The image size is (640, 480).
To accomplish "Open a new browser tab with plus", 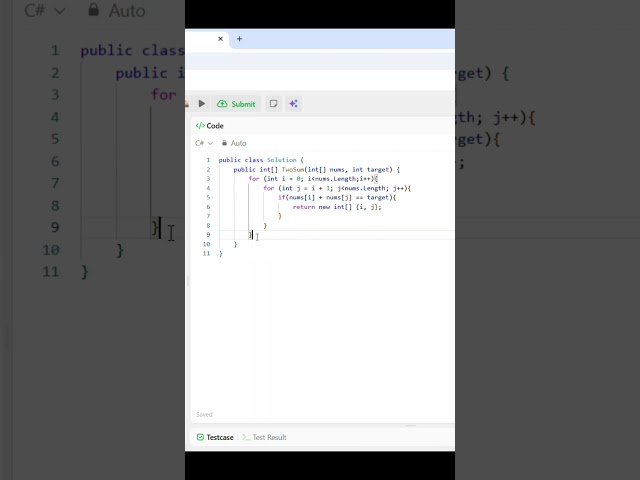I will pos(240,39).
